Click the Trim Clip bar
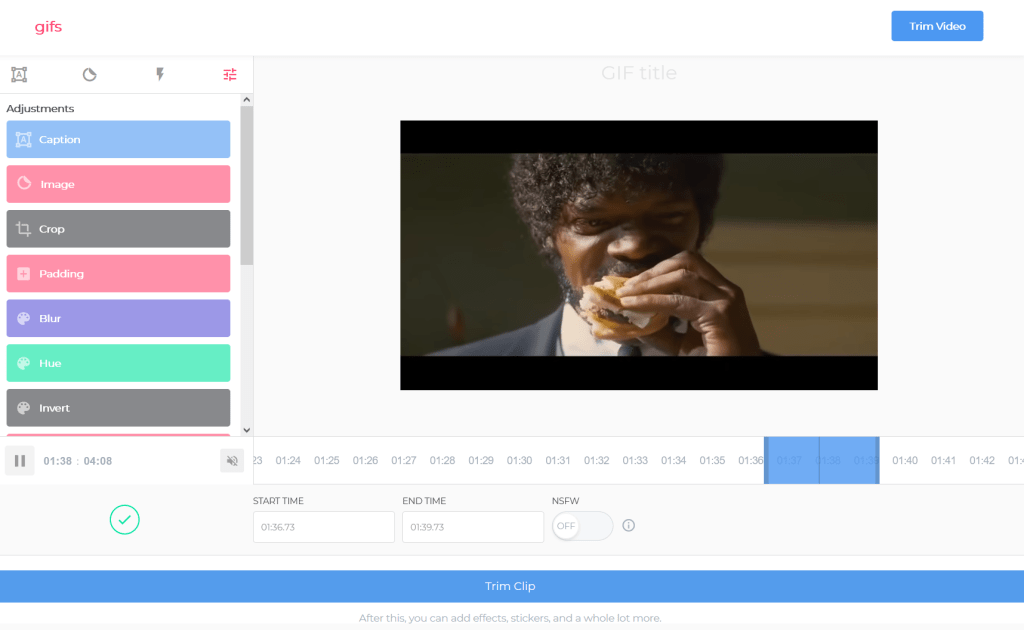The image size is (1024, 630). (512, 586)
